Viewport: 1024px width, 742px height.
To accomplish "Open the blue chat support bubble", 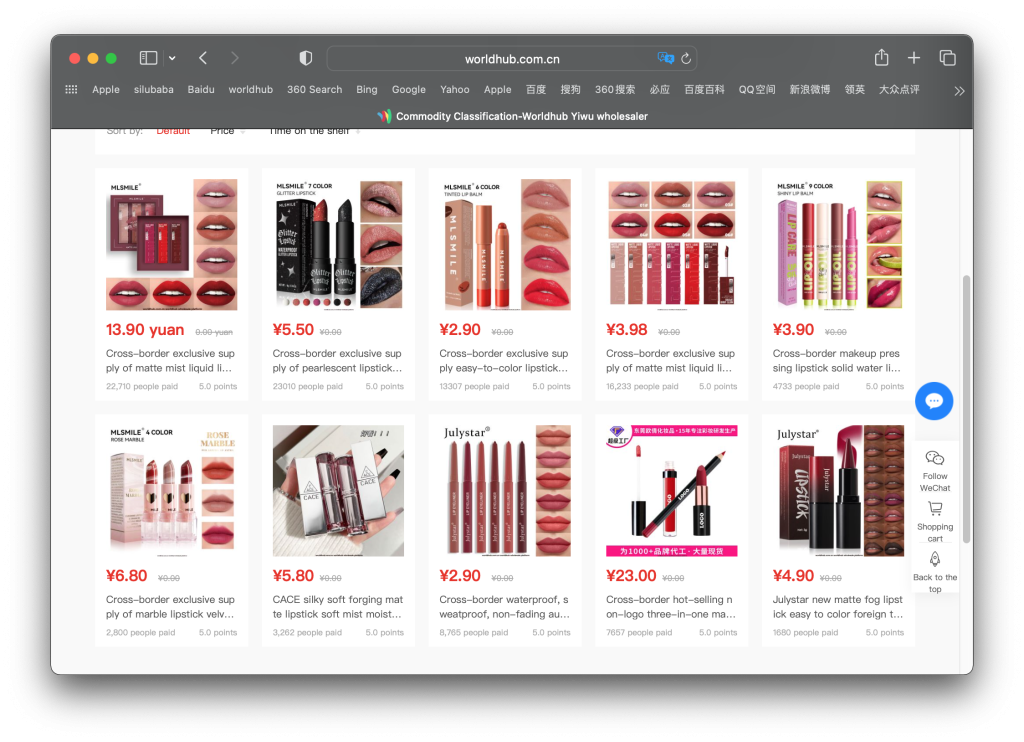I will [x=934, y=401].
